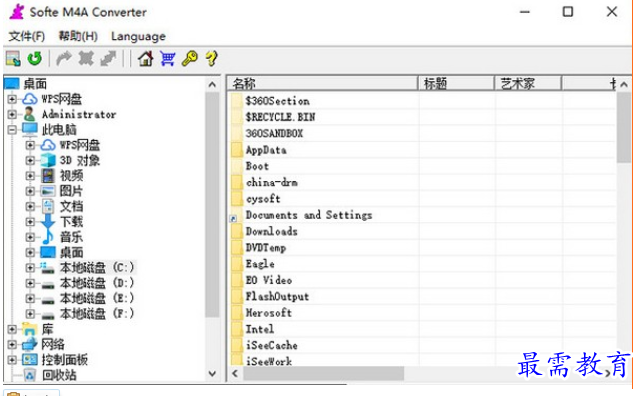The height and width of the screenshot is (396, 639).
Task: Select the 桌面 item under 此电脑
Action: (72, 252)
